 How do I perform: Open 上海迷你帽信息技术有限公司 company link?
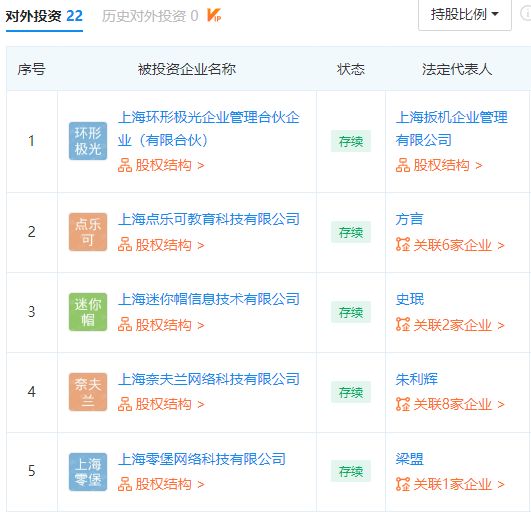point(209,299)
